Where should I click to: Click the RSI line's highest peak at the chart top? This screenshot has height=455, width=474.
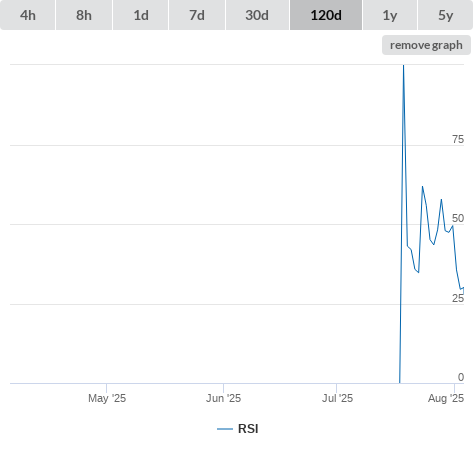pyautogui.click(x=403, y=66)
